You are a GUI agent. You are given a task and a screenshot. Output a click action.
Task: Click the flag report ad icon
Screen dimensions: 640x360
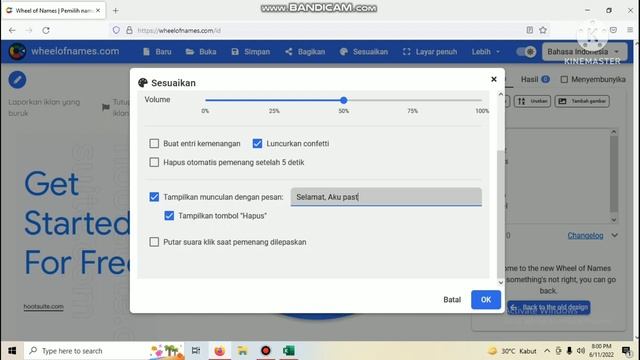point(106,107)
